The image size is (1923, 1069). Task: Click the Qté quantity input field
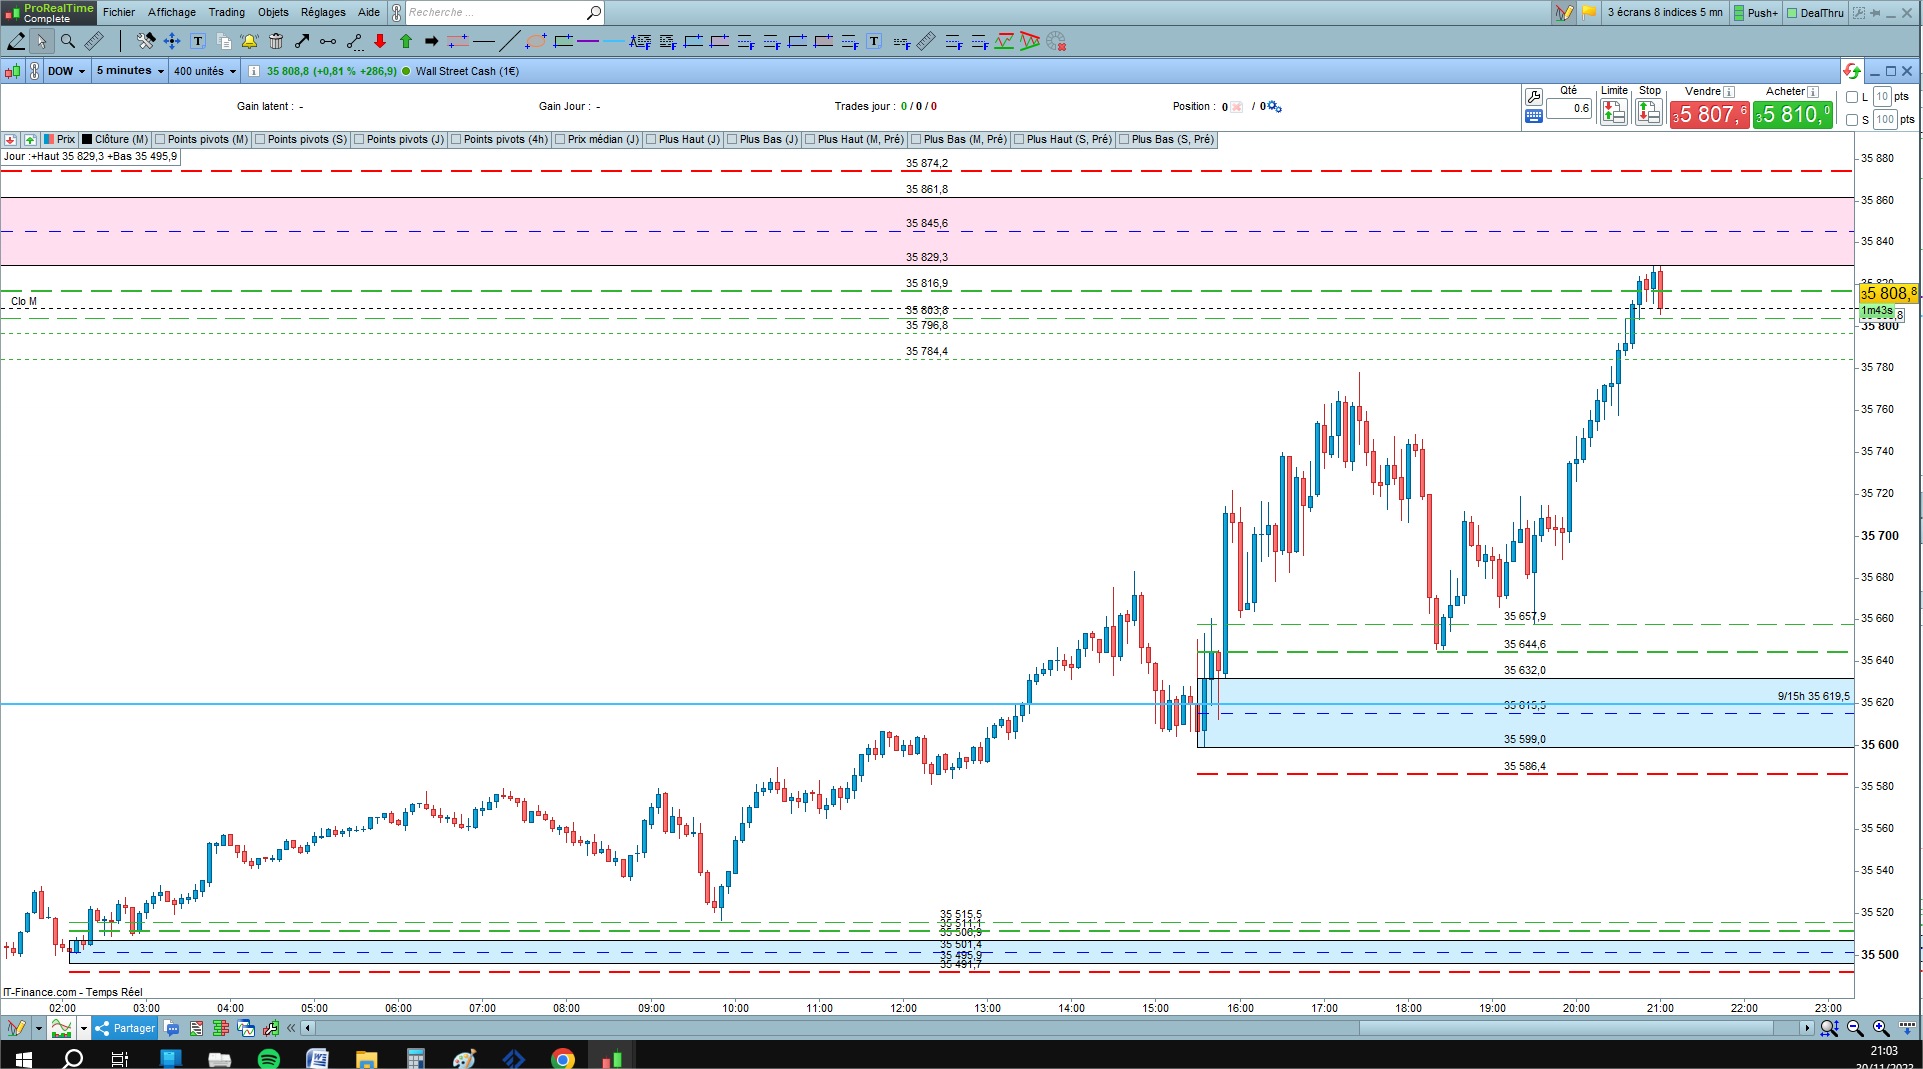click(x=1569, y=109)
